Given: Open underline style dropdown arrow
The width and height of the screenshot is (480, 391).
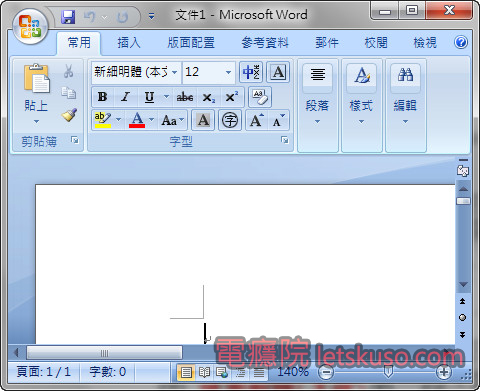Looking at the screenshot, I should coord(166,97).
